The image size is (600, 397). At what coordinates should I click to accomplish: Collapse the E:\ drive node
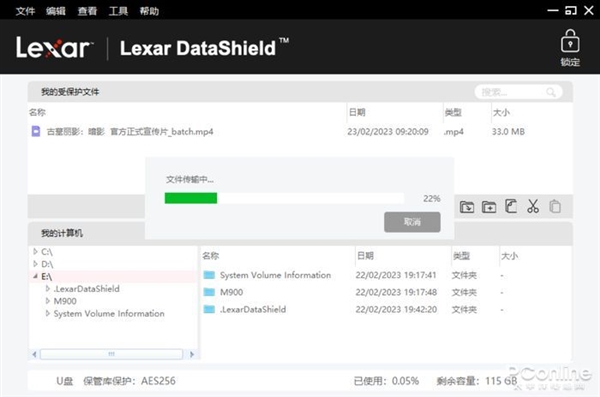click(35, 276)
